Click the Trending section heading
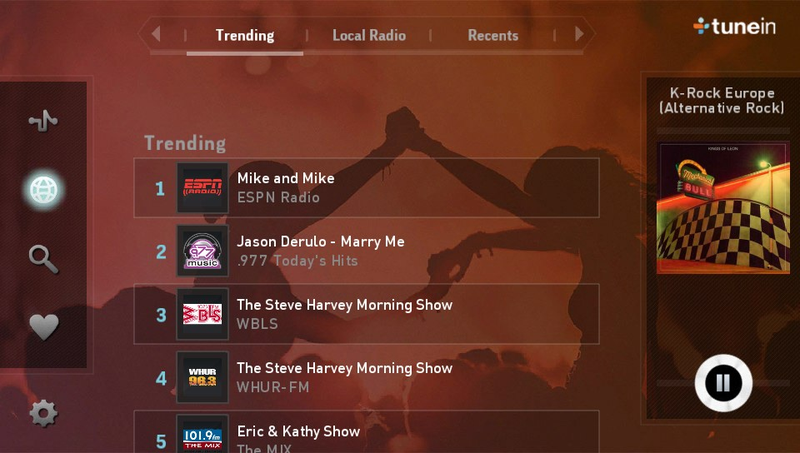 pyautogui.click(x=185, y=143)
